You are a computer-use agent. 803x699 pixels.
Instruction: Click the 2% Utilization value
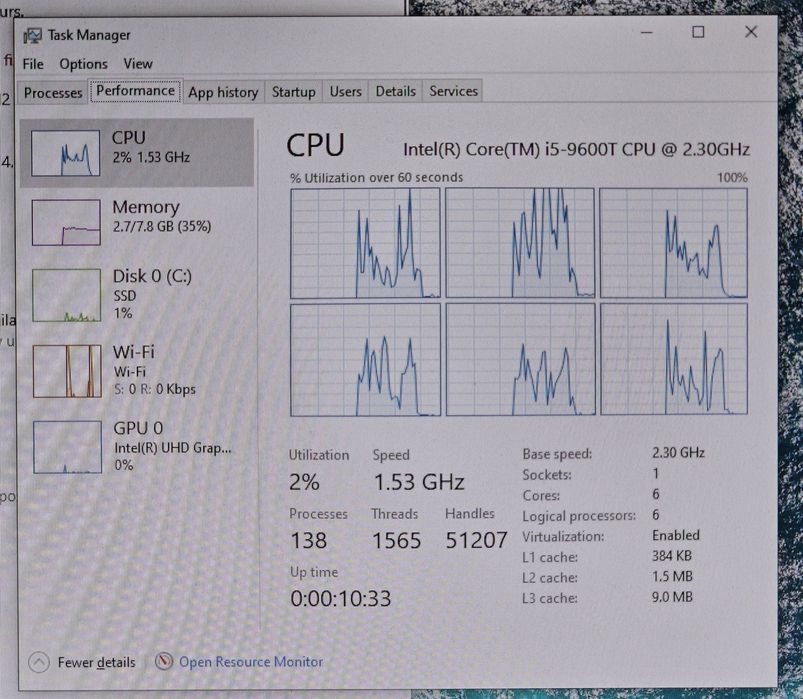click(304, 482)
